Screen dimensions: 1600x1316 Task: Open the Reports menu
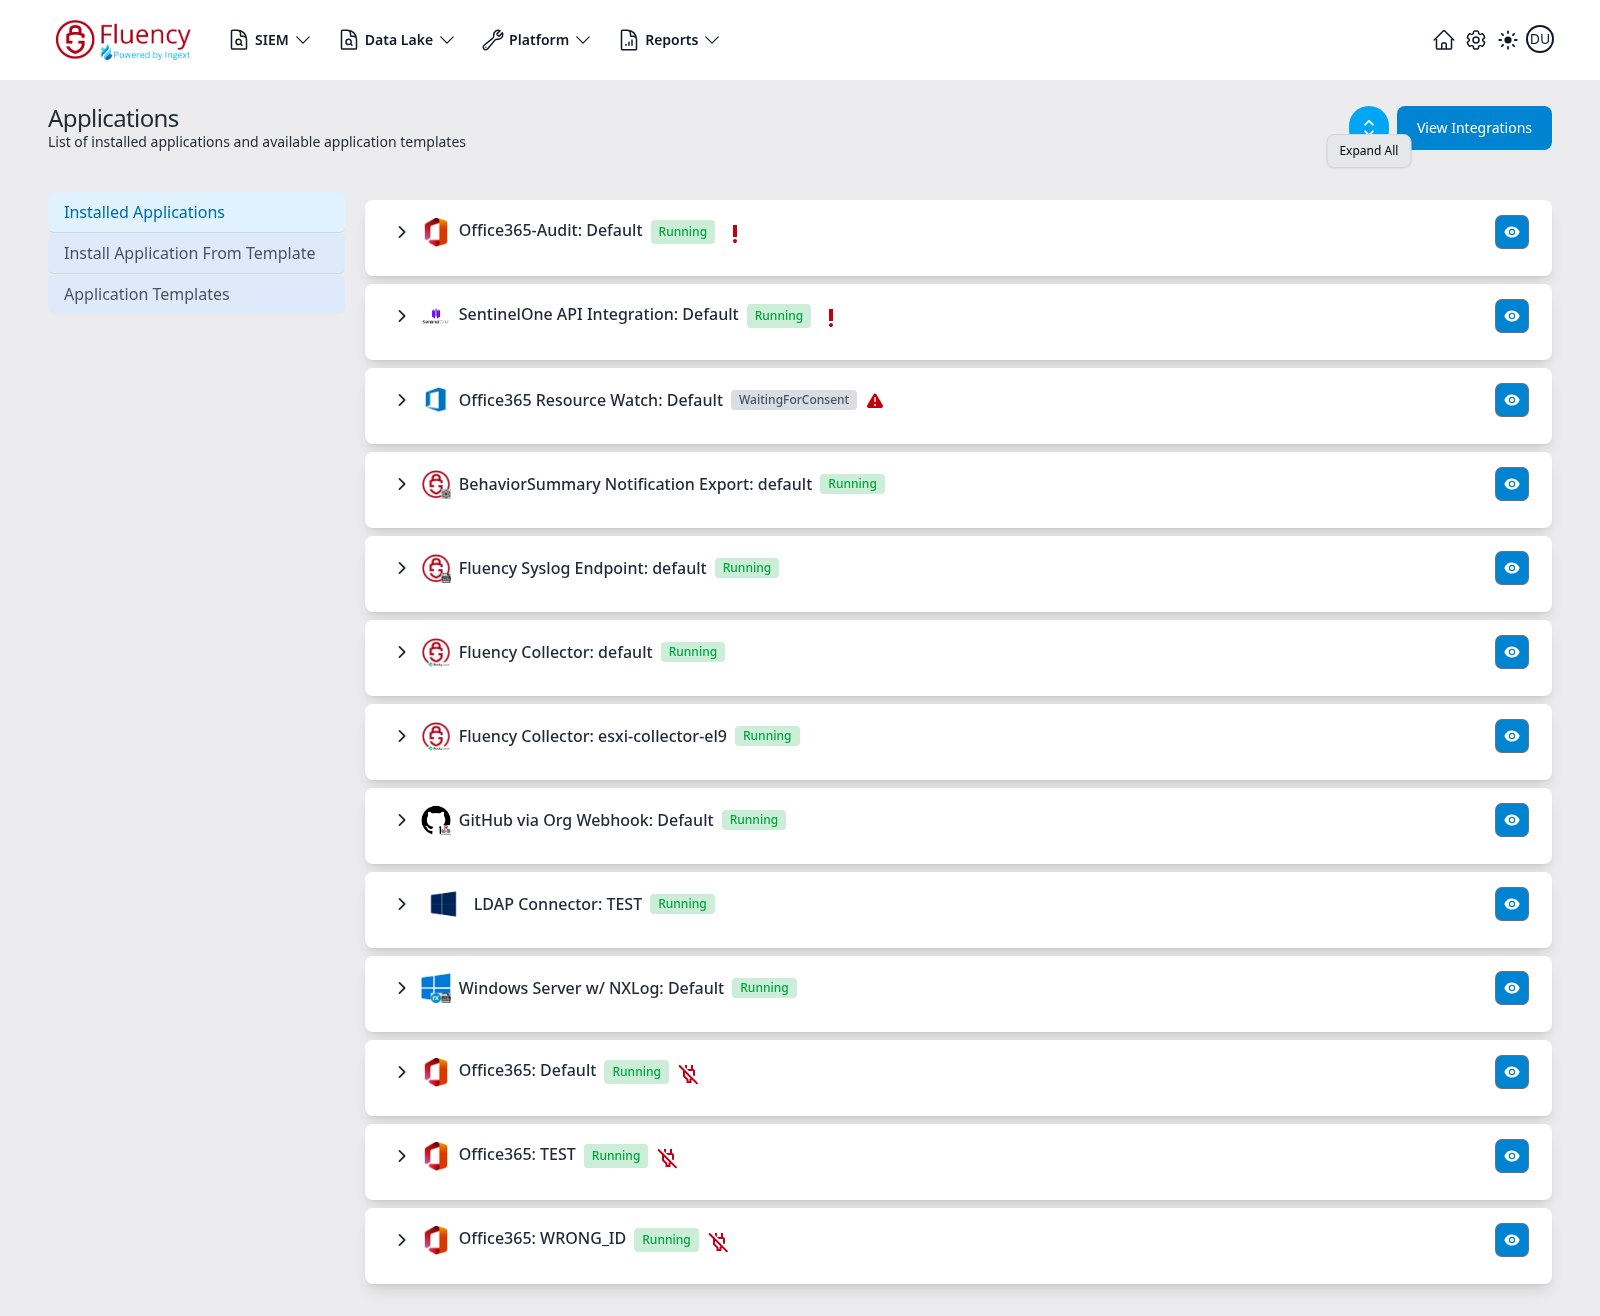coord(670,40)
